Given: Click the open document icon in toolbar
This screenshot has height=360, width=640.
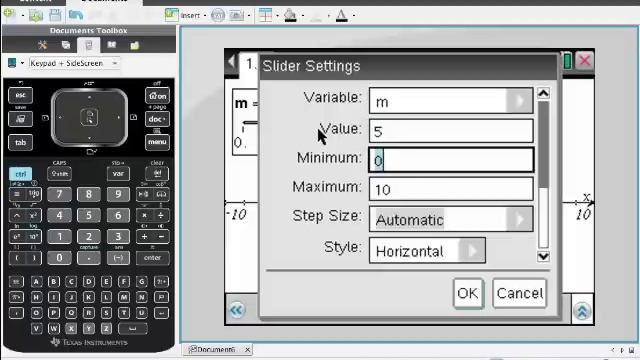Looking at the screenshot, I should tap(36, 15).
